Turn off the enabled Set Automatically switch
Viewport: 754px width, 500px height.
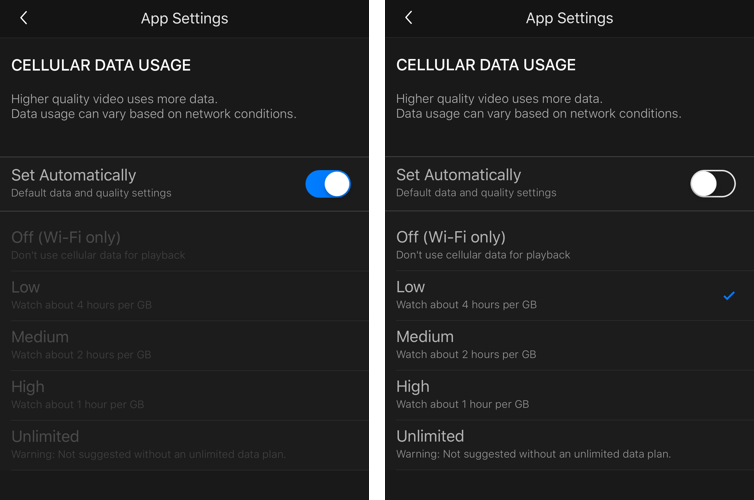(x=328, y=184)
